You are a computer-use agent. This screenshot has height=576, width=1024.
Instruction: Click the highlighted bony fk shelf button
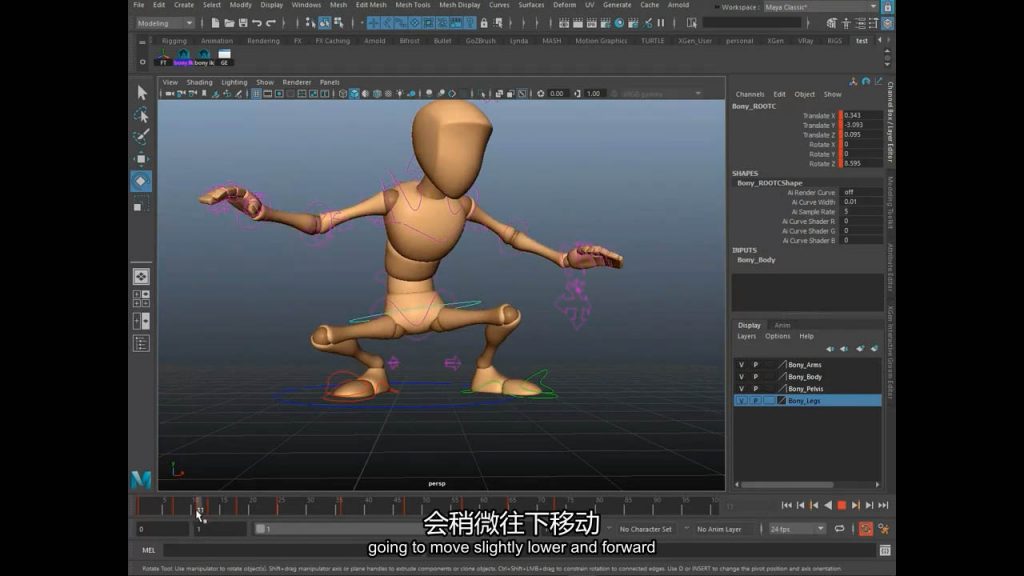184,57
